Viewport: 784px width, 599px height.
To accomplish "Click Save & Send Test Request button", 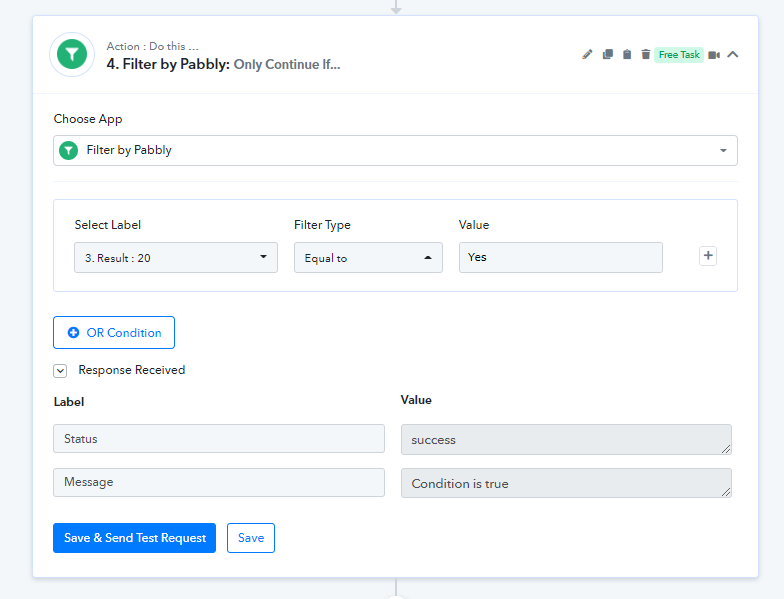I will [134, 538].
